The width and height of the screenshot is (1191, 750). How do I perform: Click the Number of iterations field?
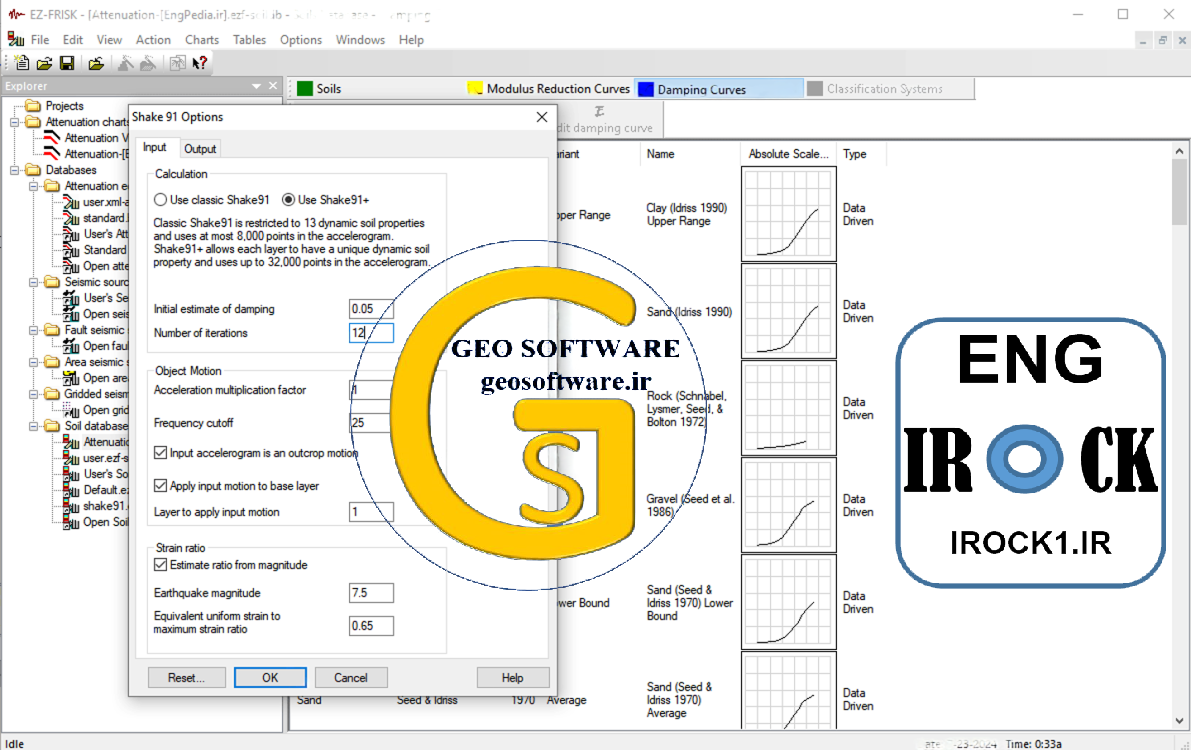(x=371, y=333)
